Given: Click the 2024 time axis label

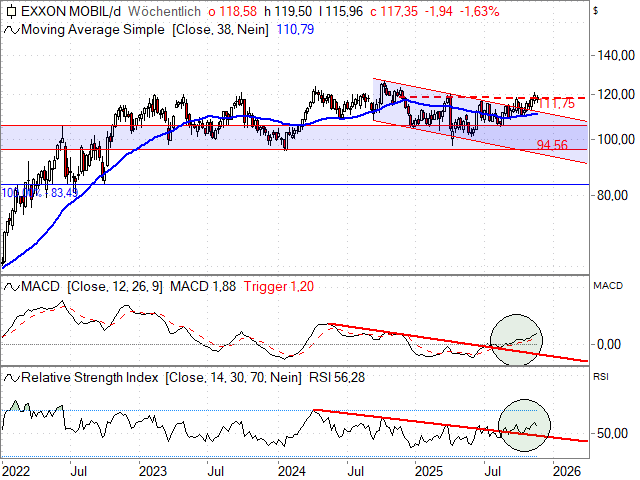Looking at the screenshot, I should pyautogui.click(x=291, y=471).
